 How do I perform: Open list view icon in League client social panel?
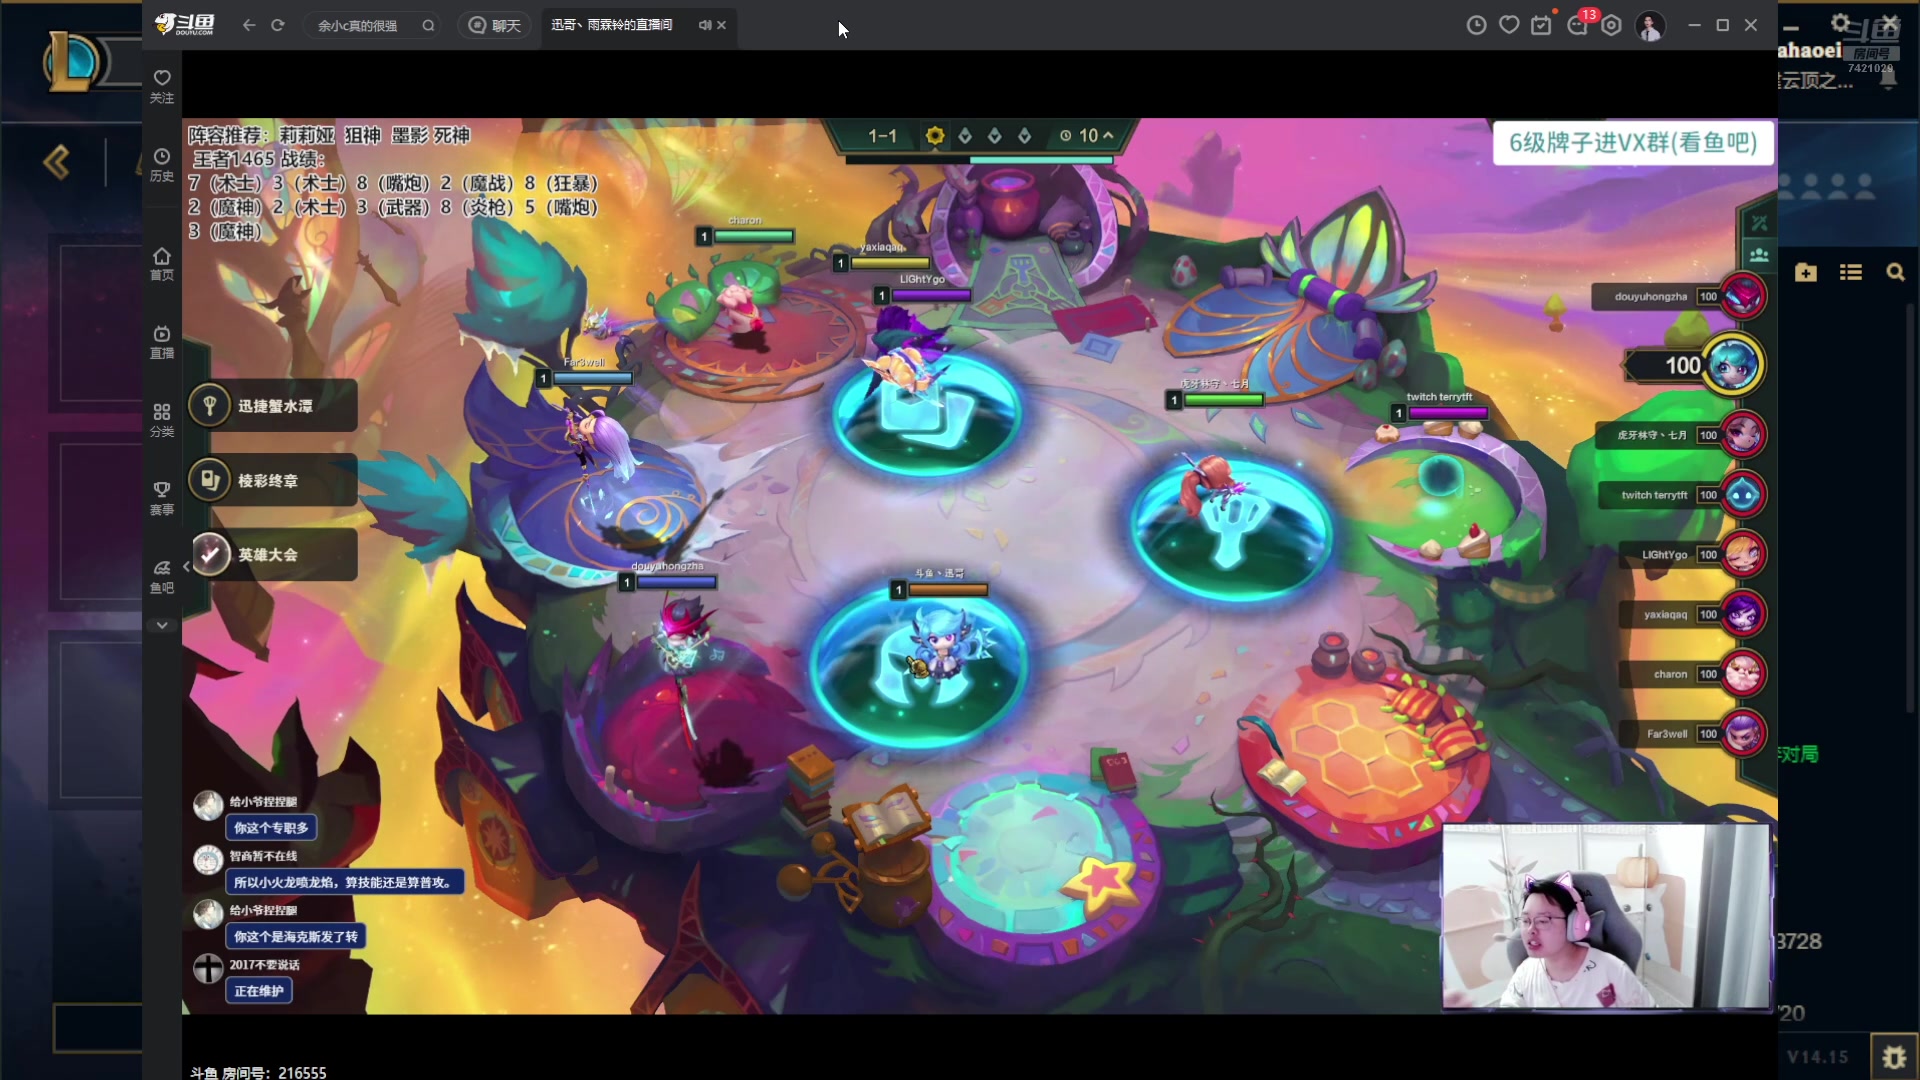coord(1850,272)
